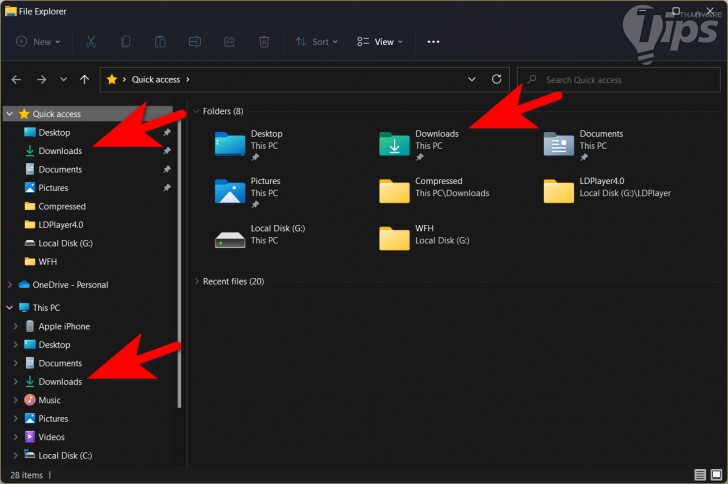Image resolution: width=728 pixels, height=484 pixels.
Task: Go up one directory level
Action: pos(85,79)
